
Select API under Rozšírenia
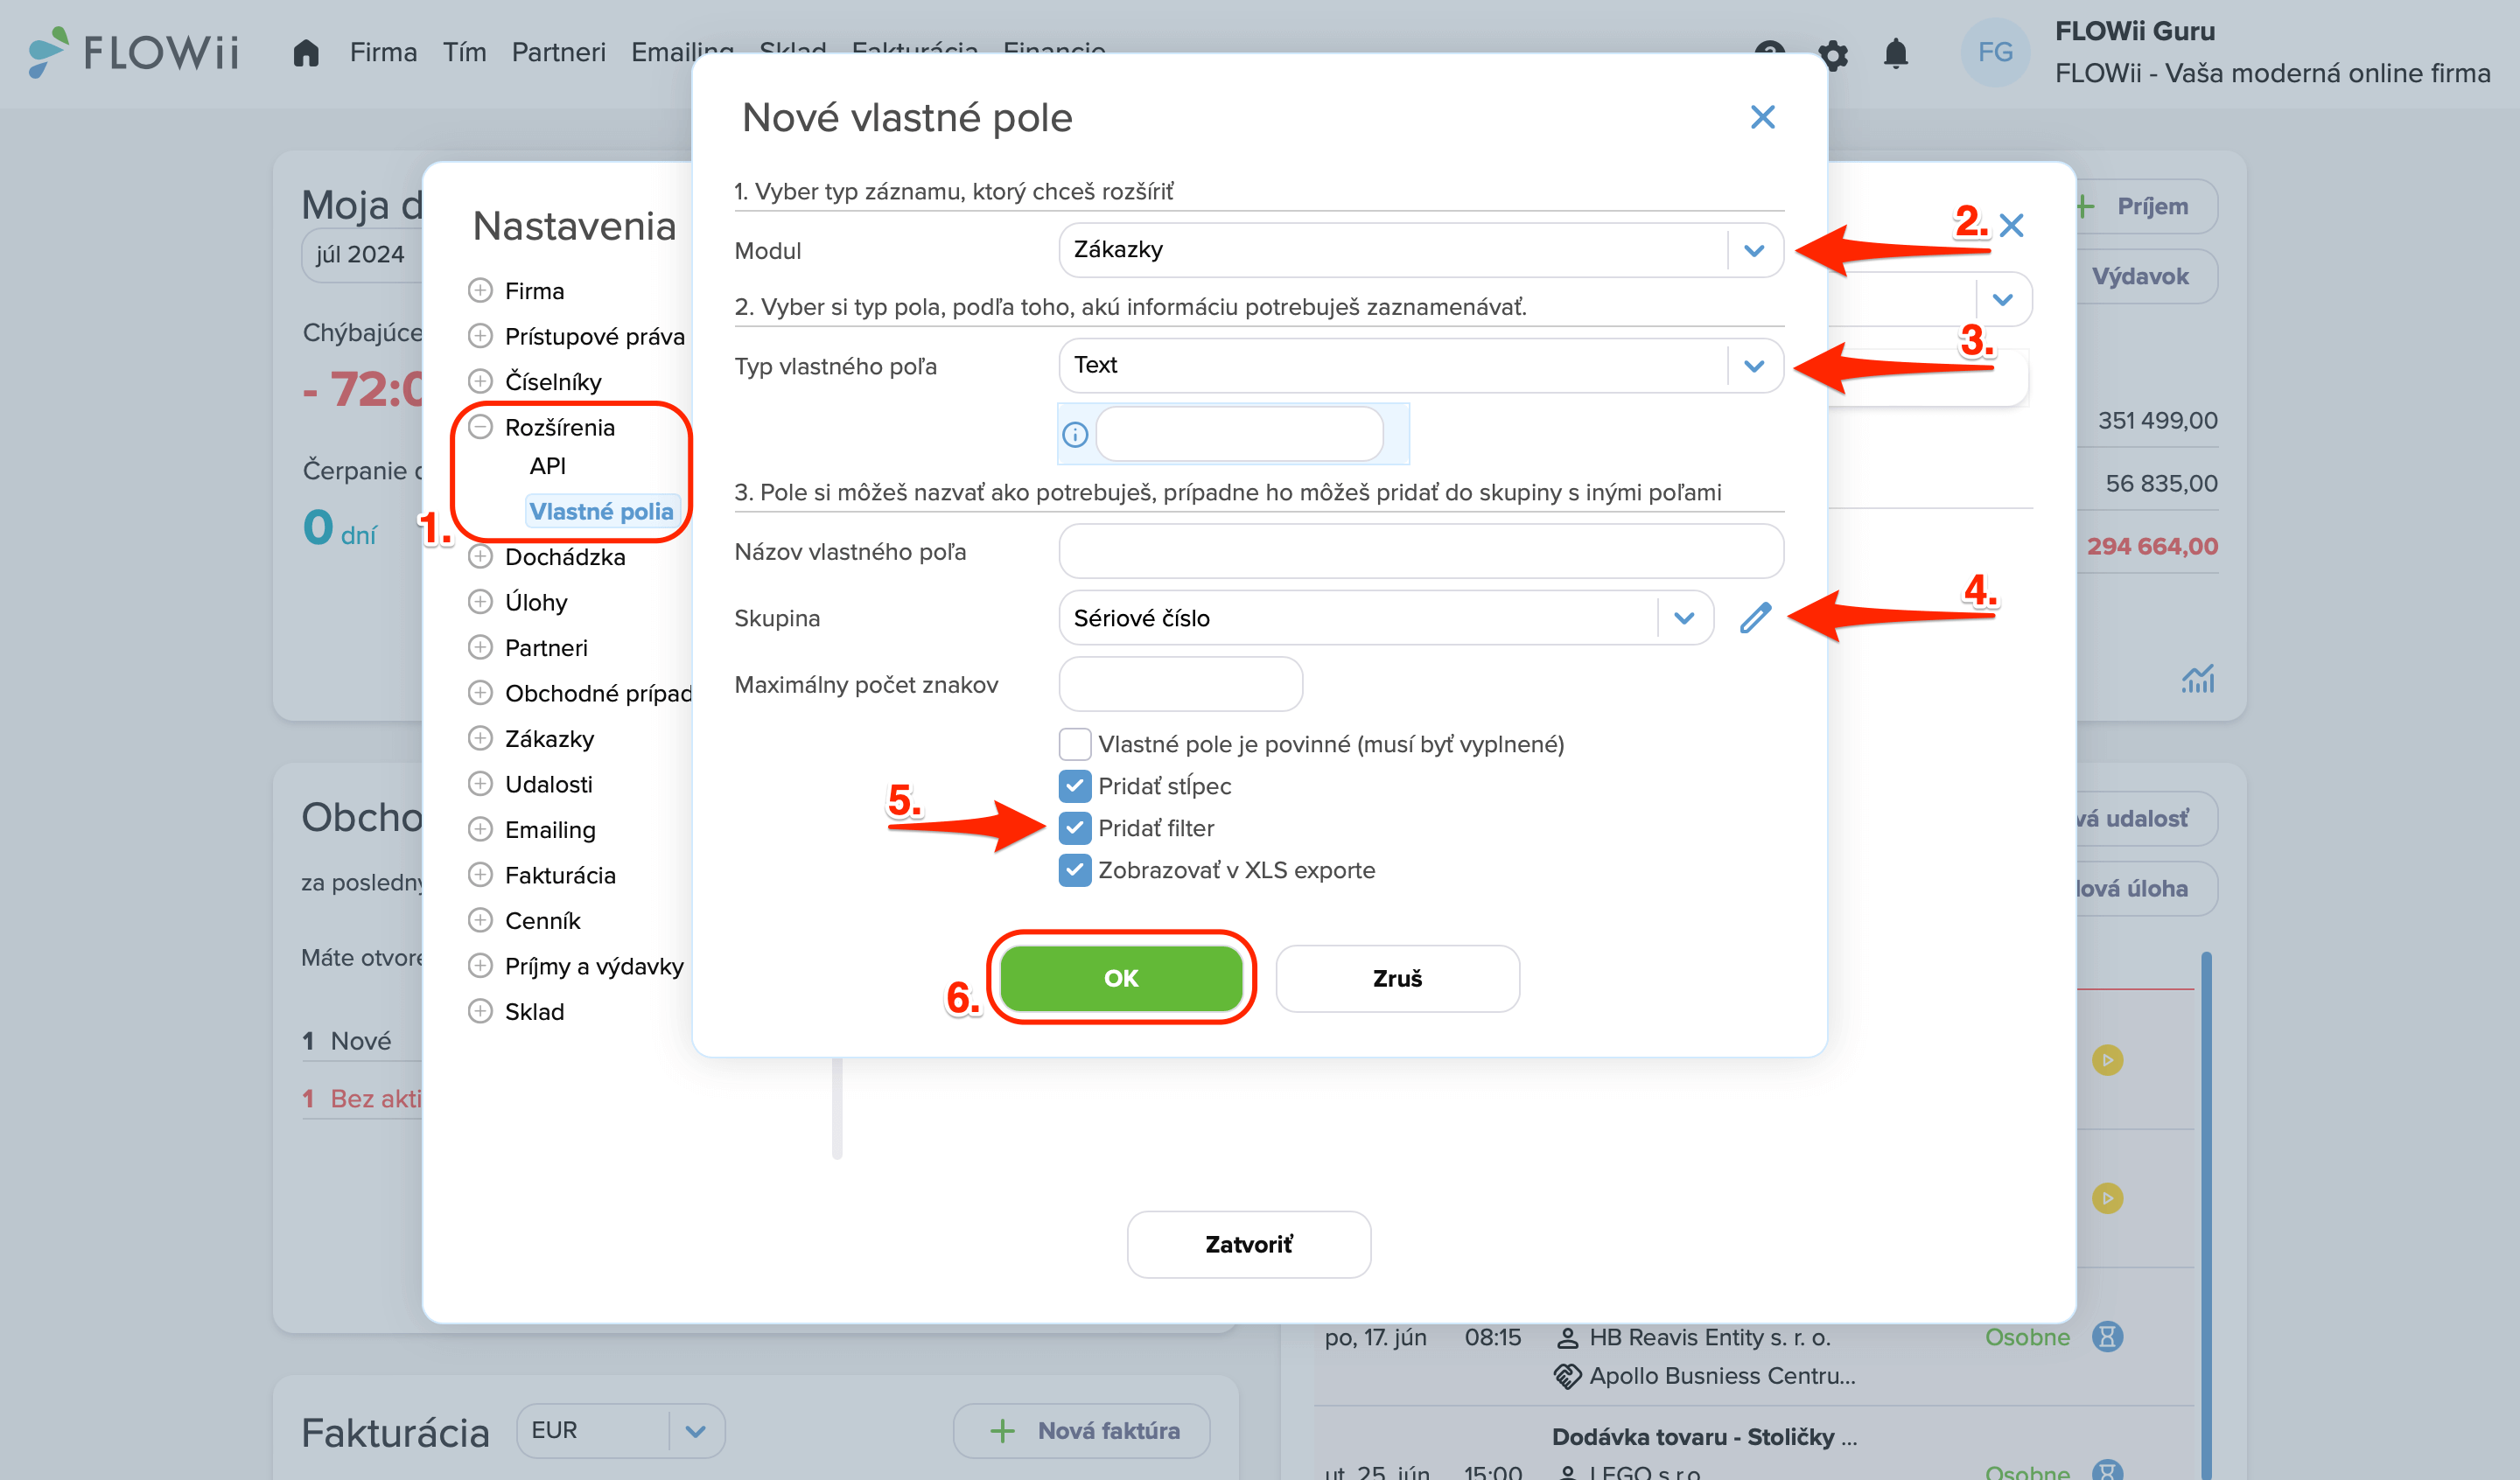[547, 466]
